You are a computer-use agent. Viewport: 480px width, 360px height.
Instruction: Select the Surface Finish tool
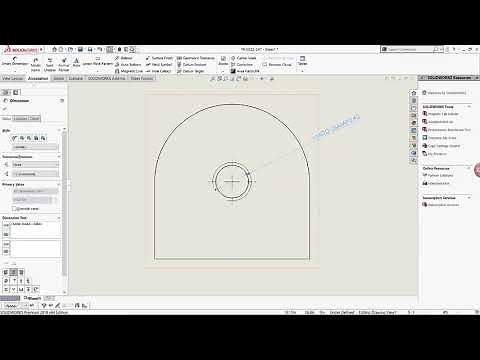(159, 58)
